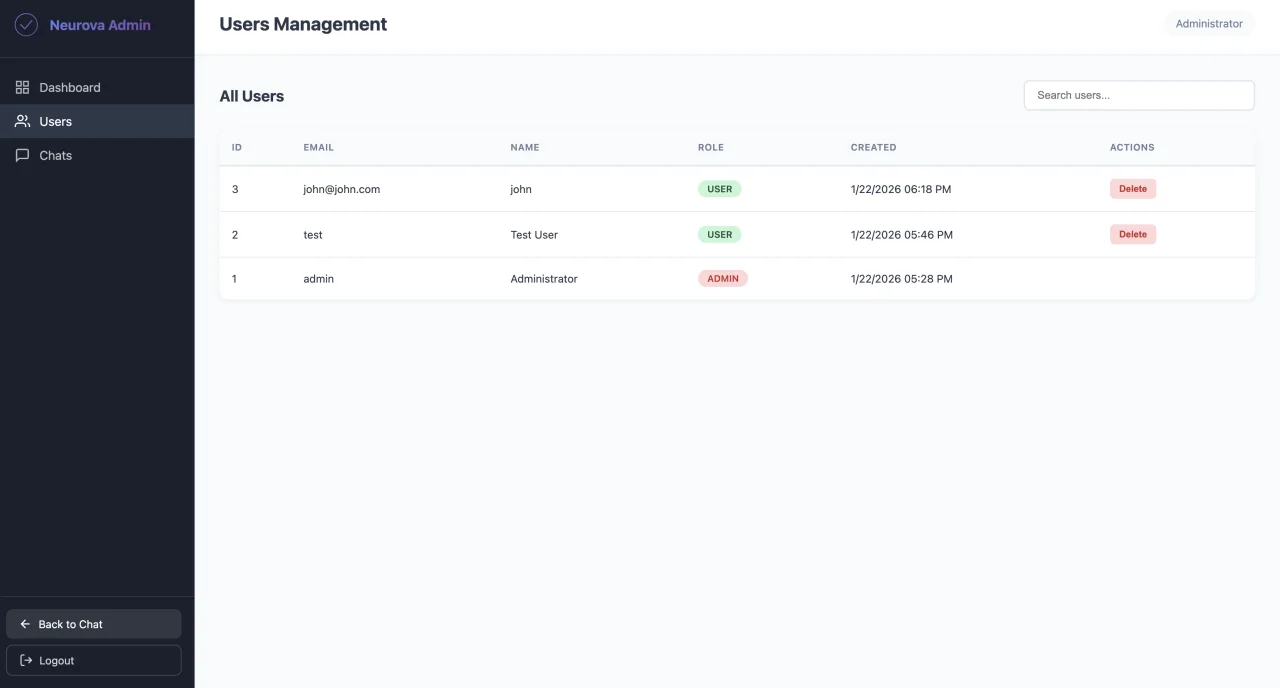The width and height of the screenshot is (1280, 688).
Task: Click the name cell 'john'
Action: [x=521, y=189]
